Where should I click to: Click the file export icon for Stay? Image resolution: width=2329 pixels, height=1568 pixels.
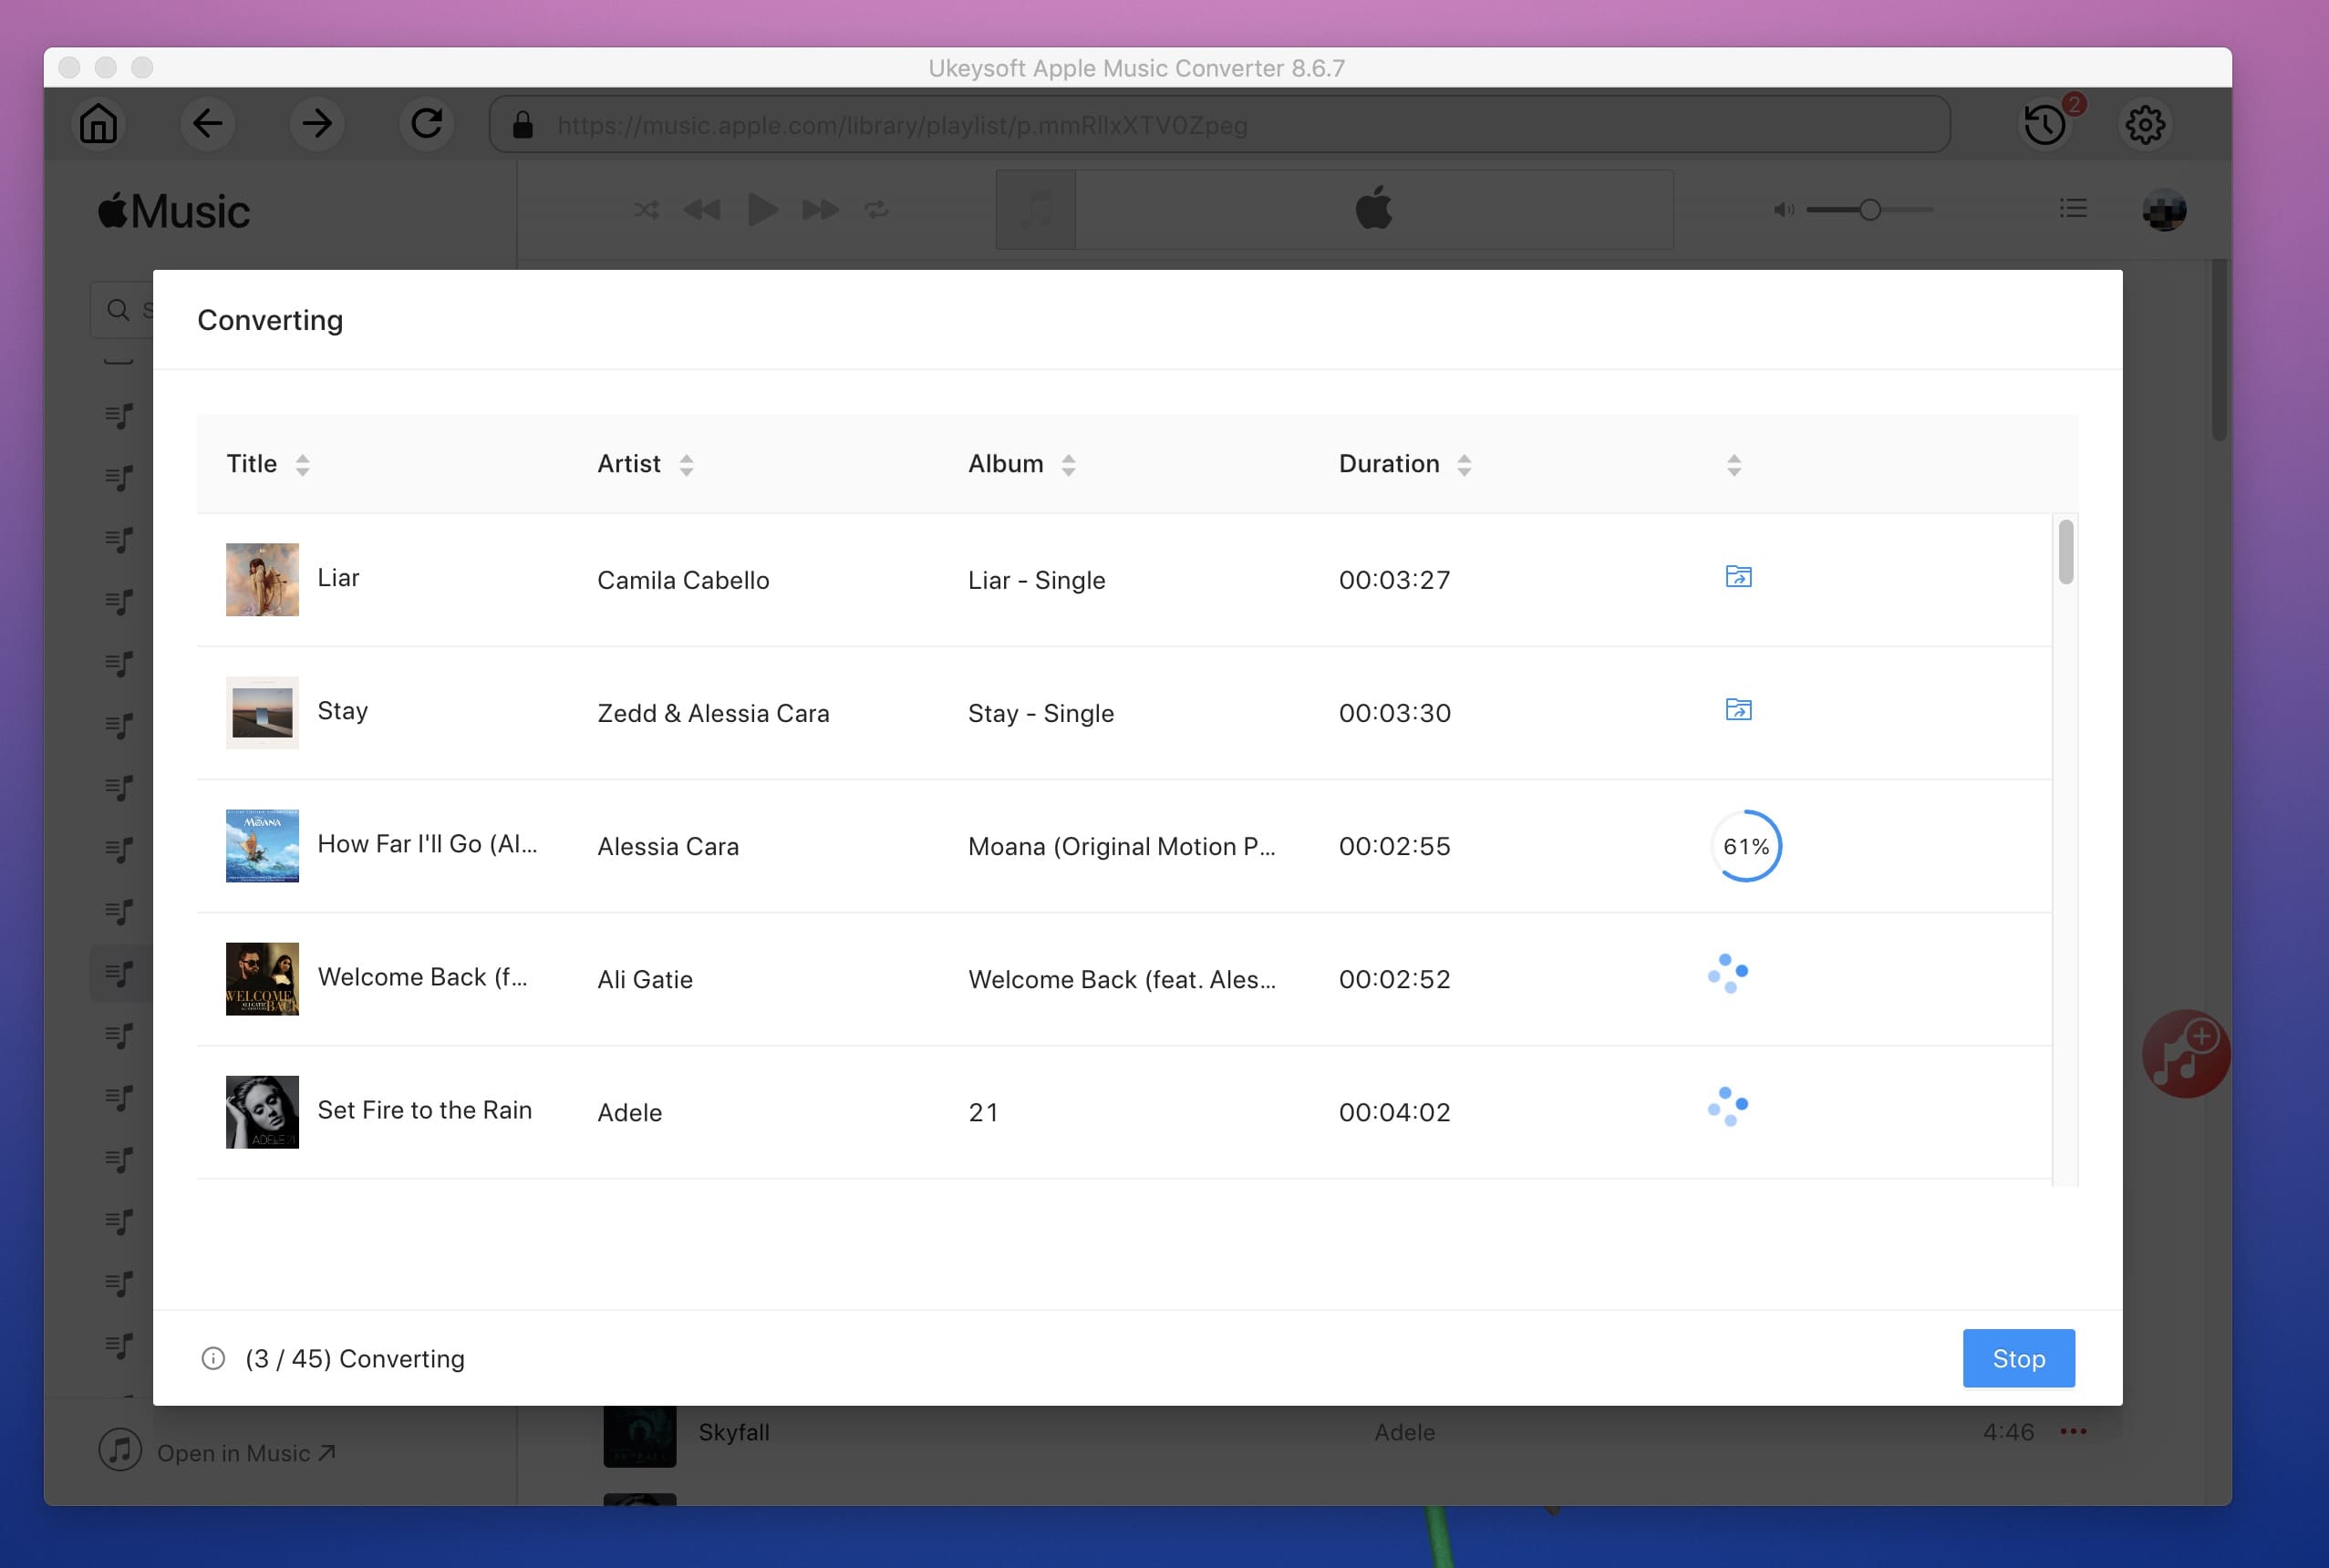point(1736,708)
